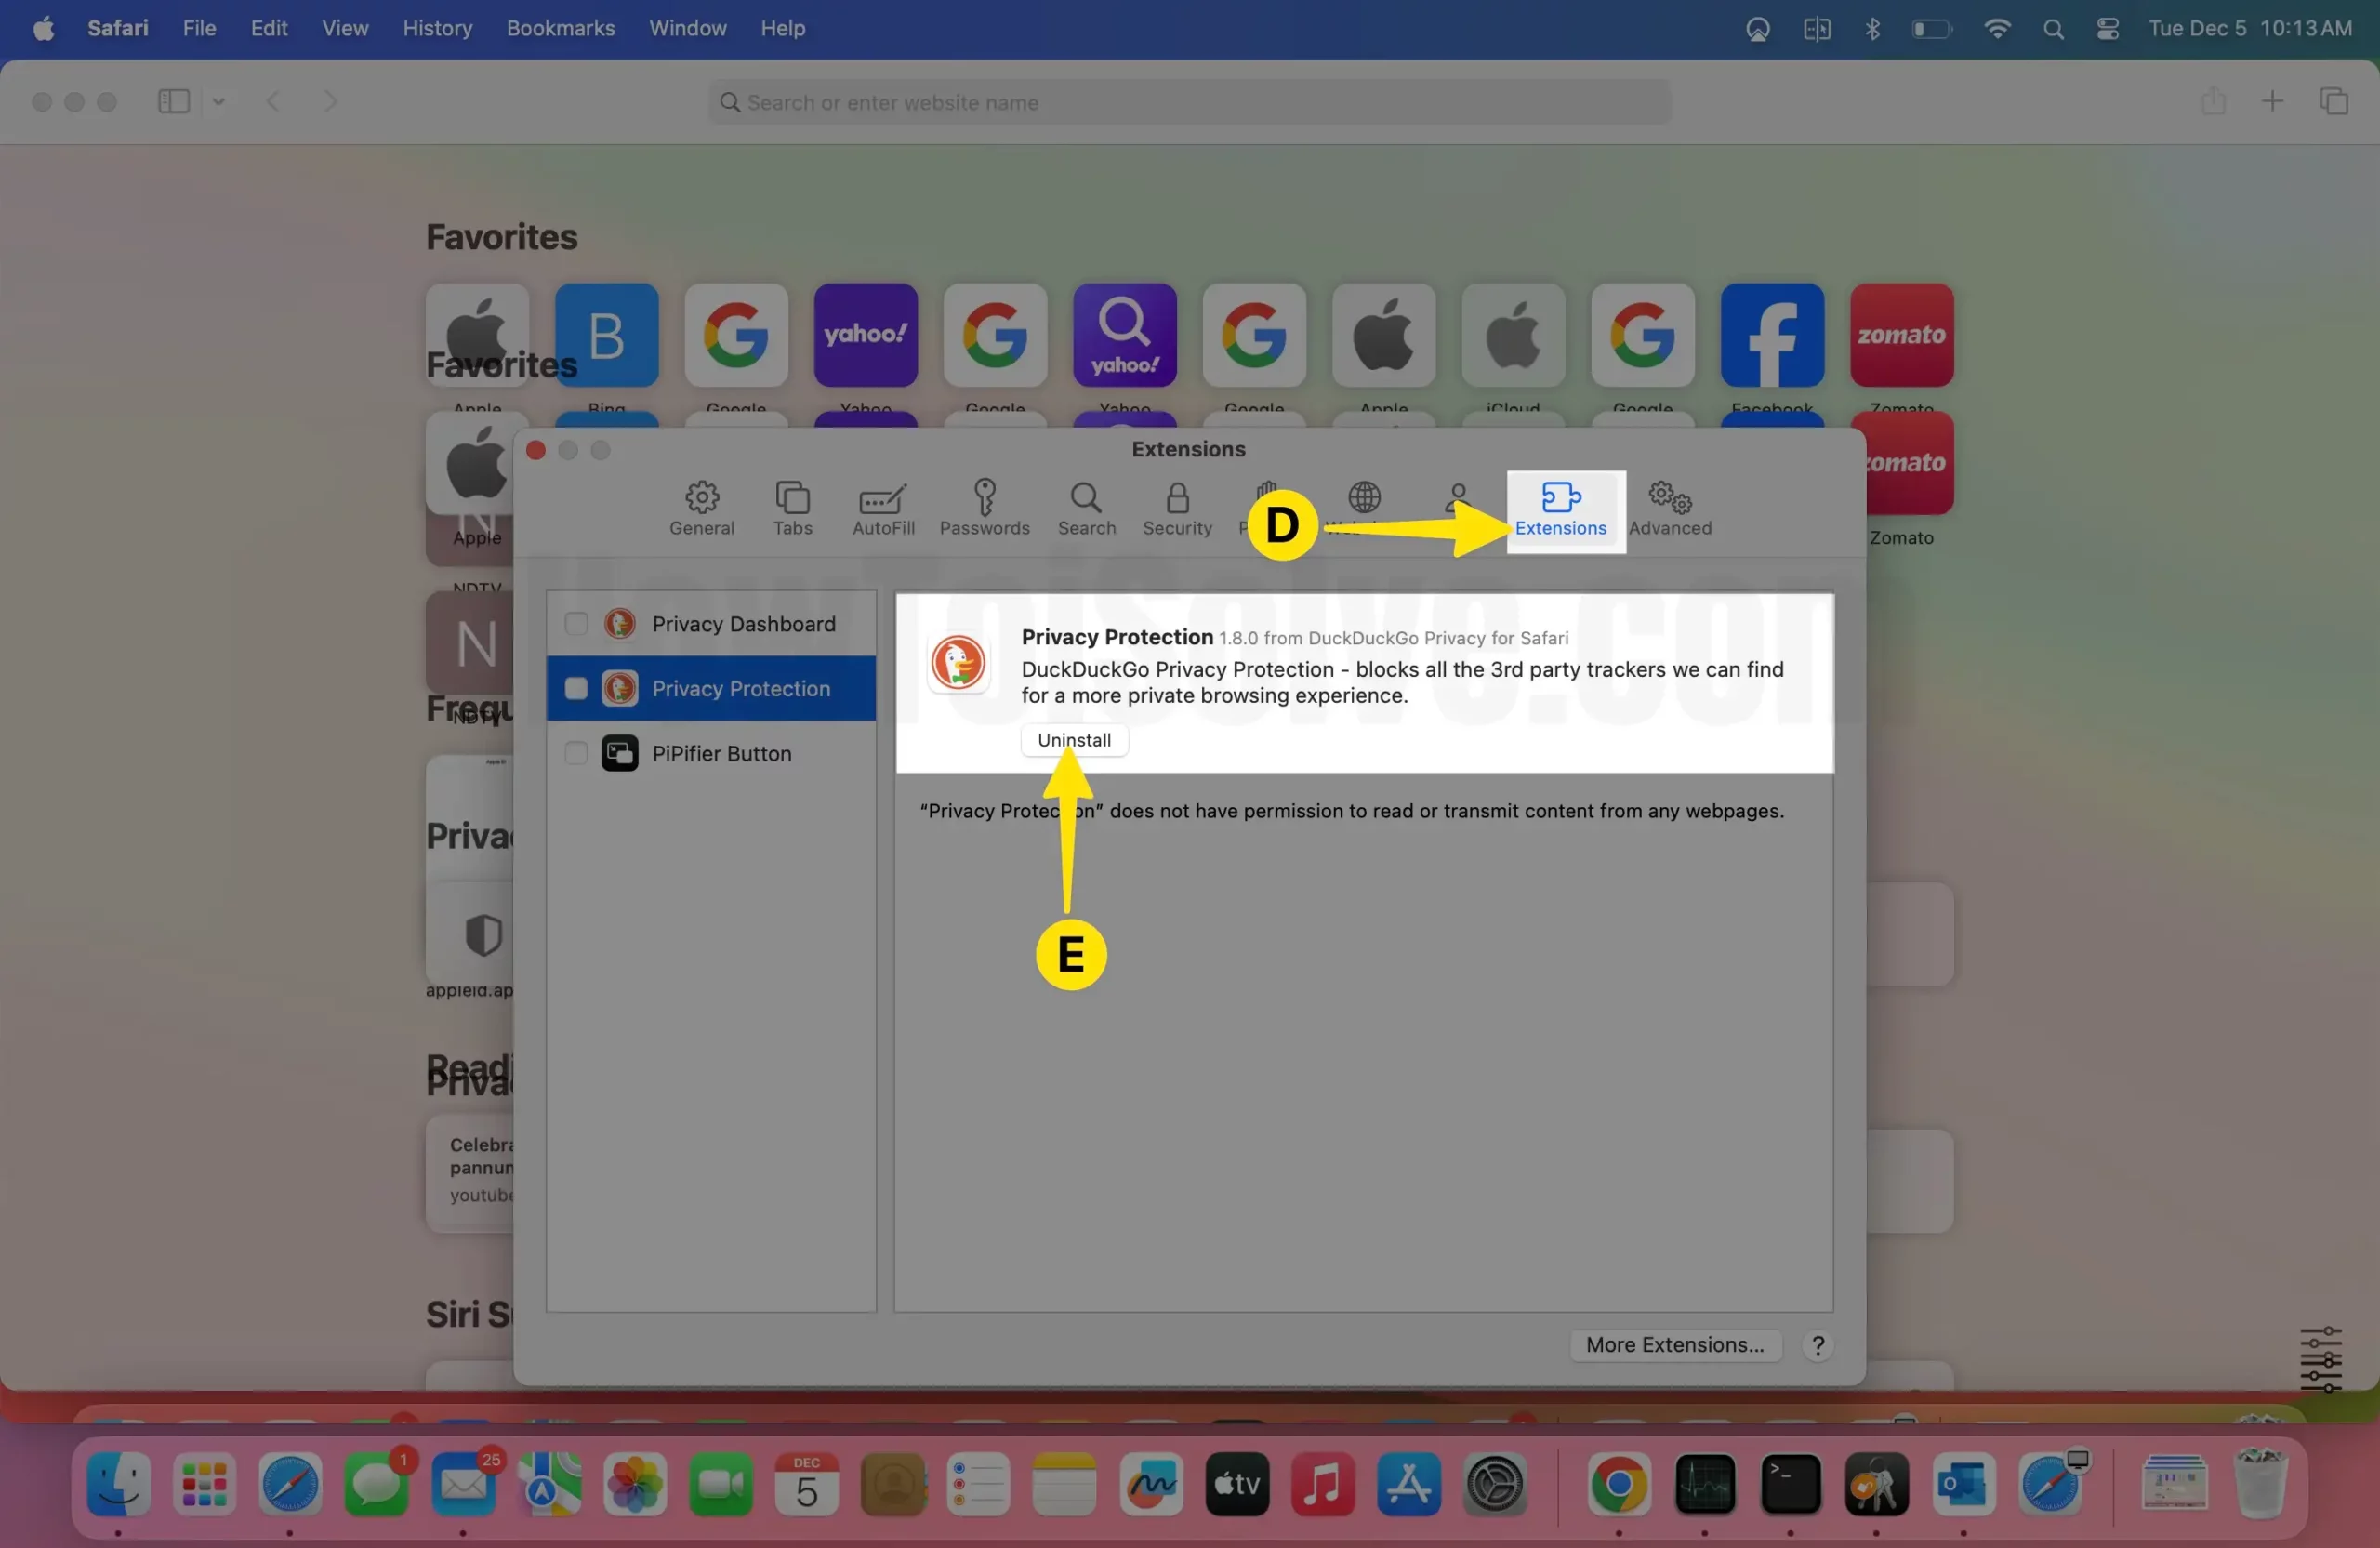Open Calendar from the Dock

click(806, 1484)
